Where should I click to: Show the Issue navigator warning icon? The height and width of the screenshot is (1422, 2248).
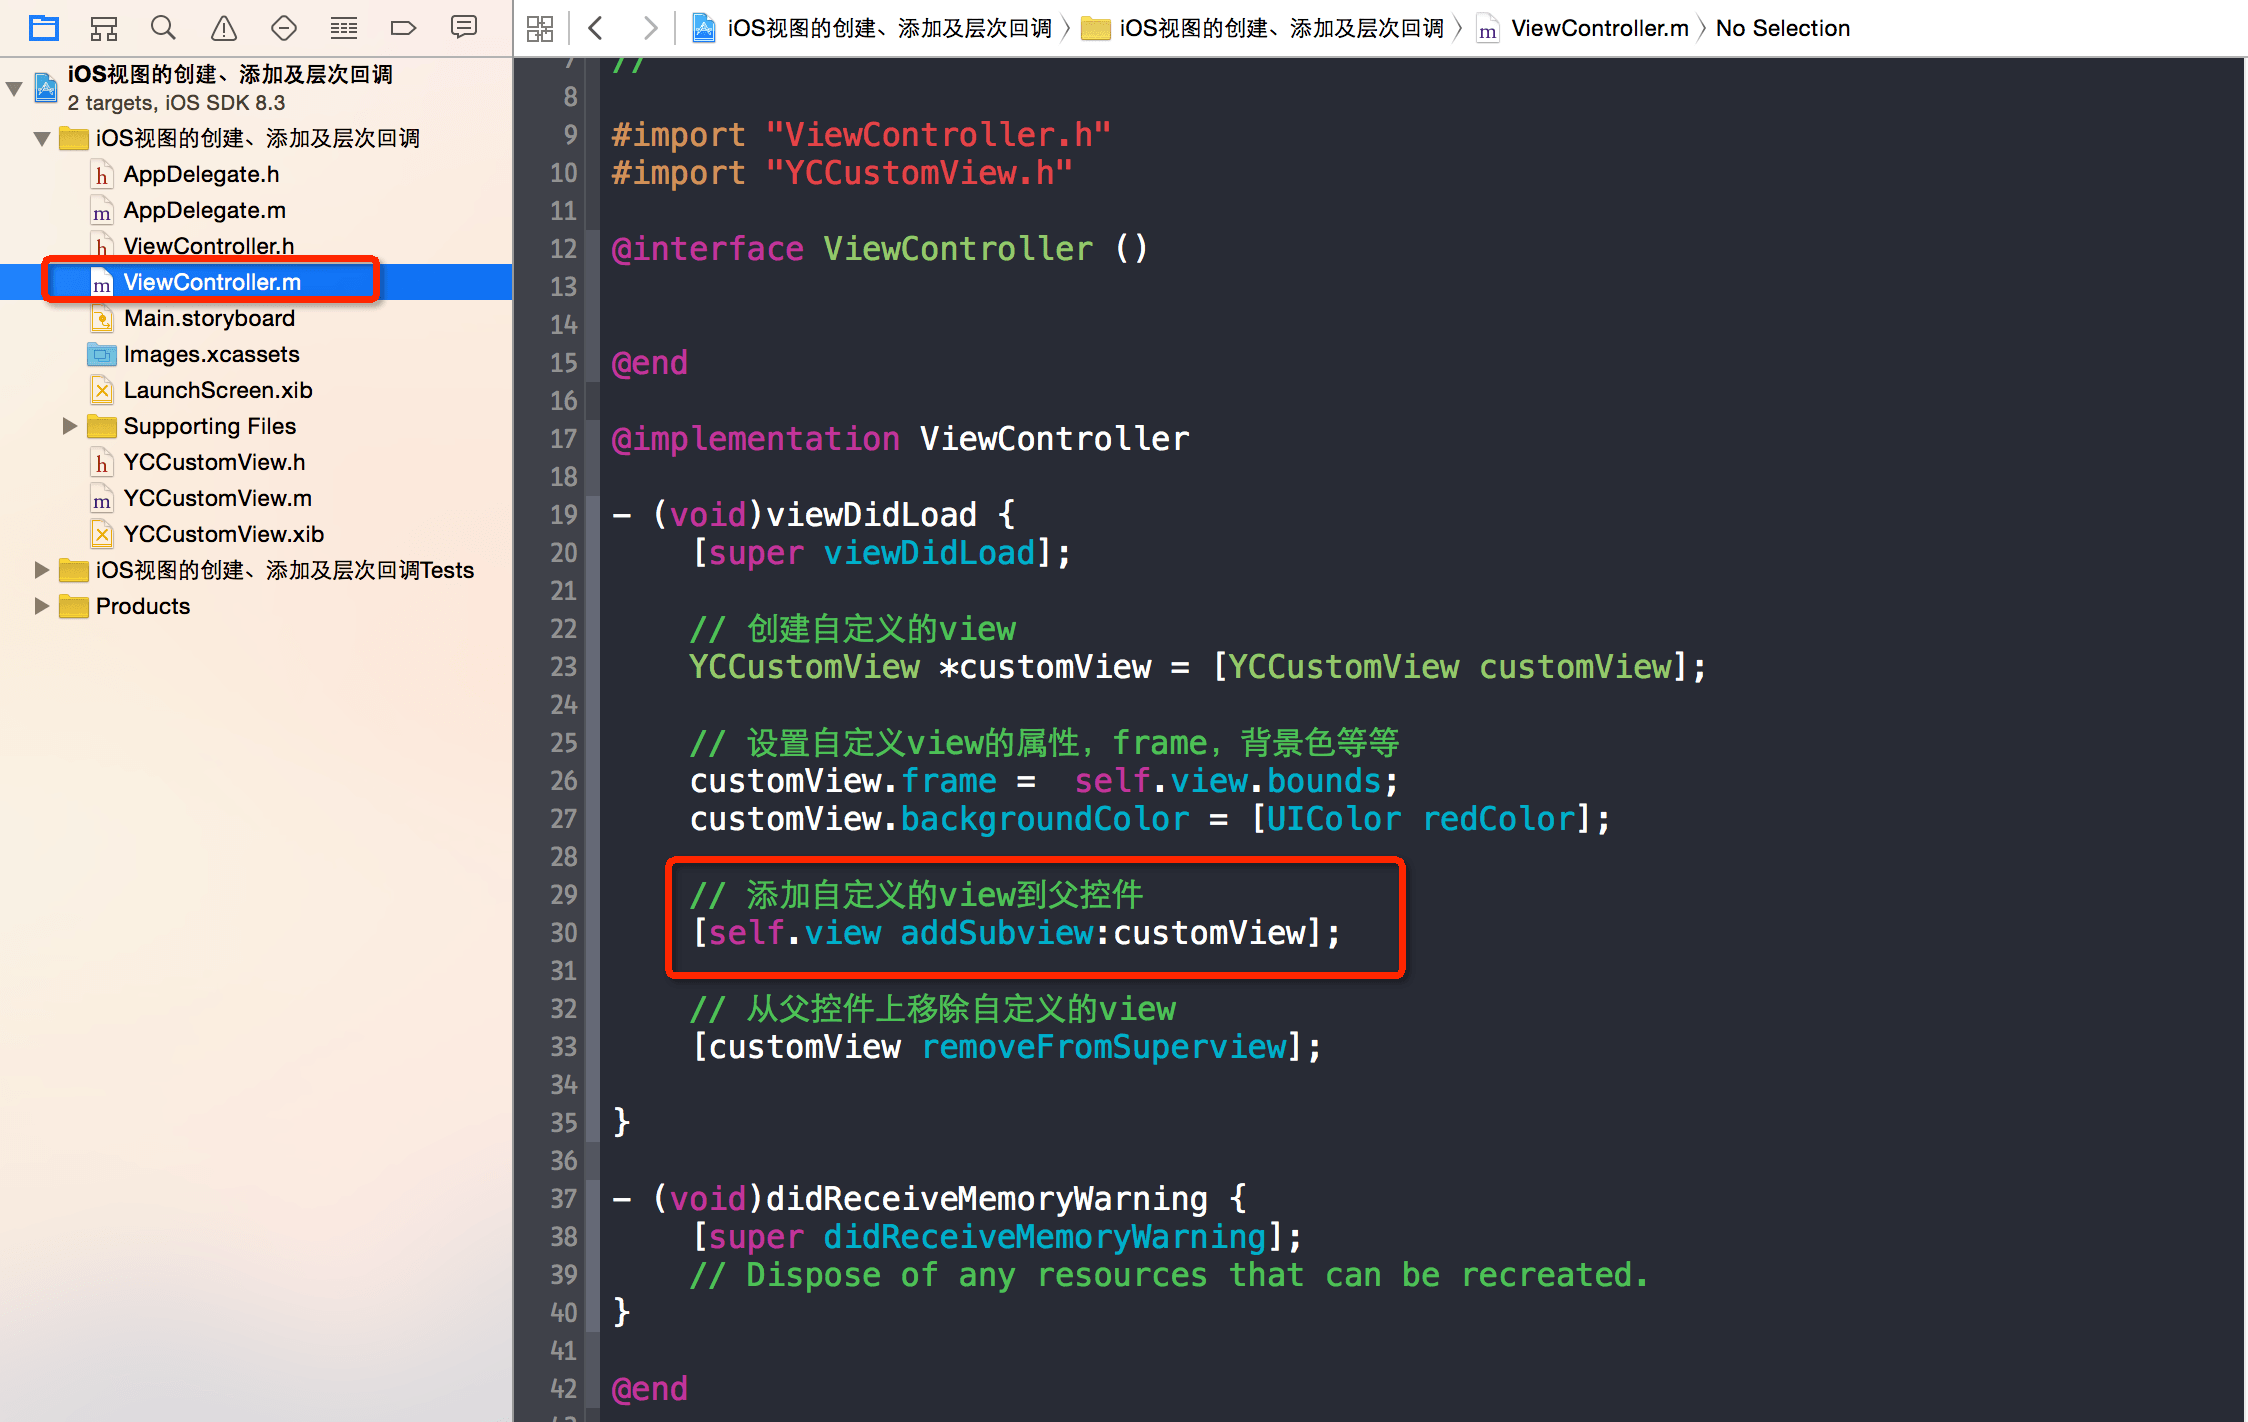224,28
